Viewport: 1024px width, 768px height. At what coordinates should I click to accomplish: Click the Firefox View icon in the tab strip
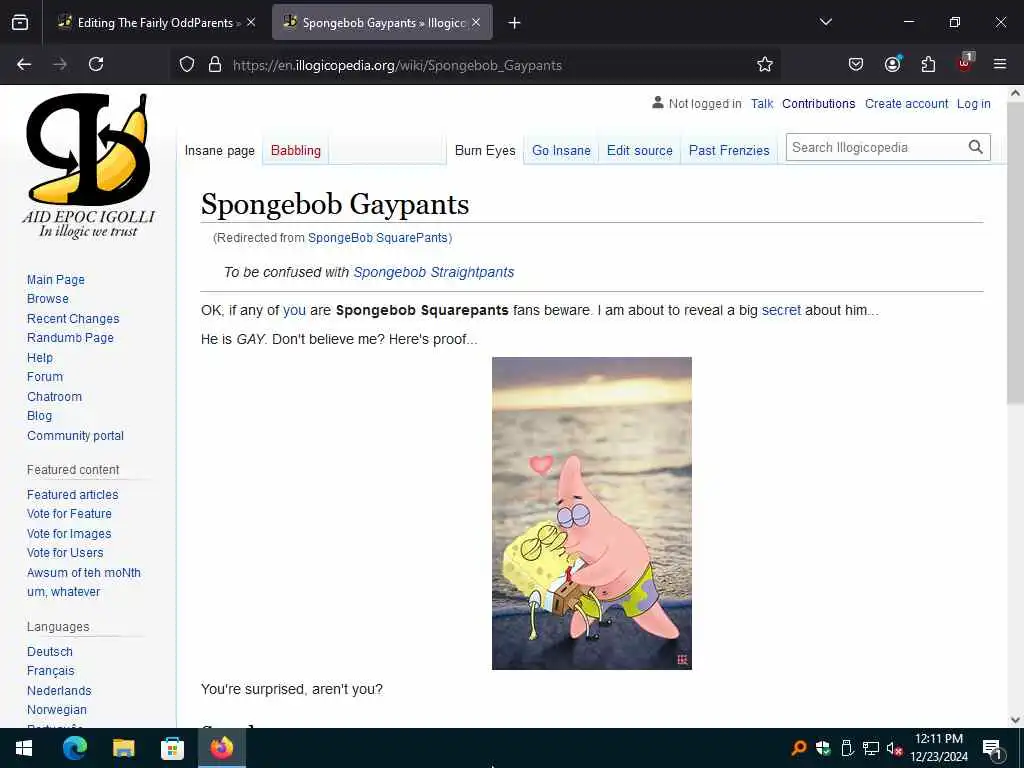20,22
